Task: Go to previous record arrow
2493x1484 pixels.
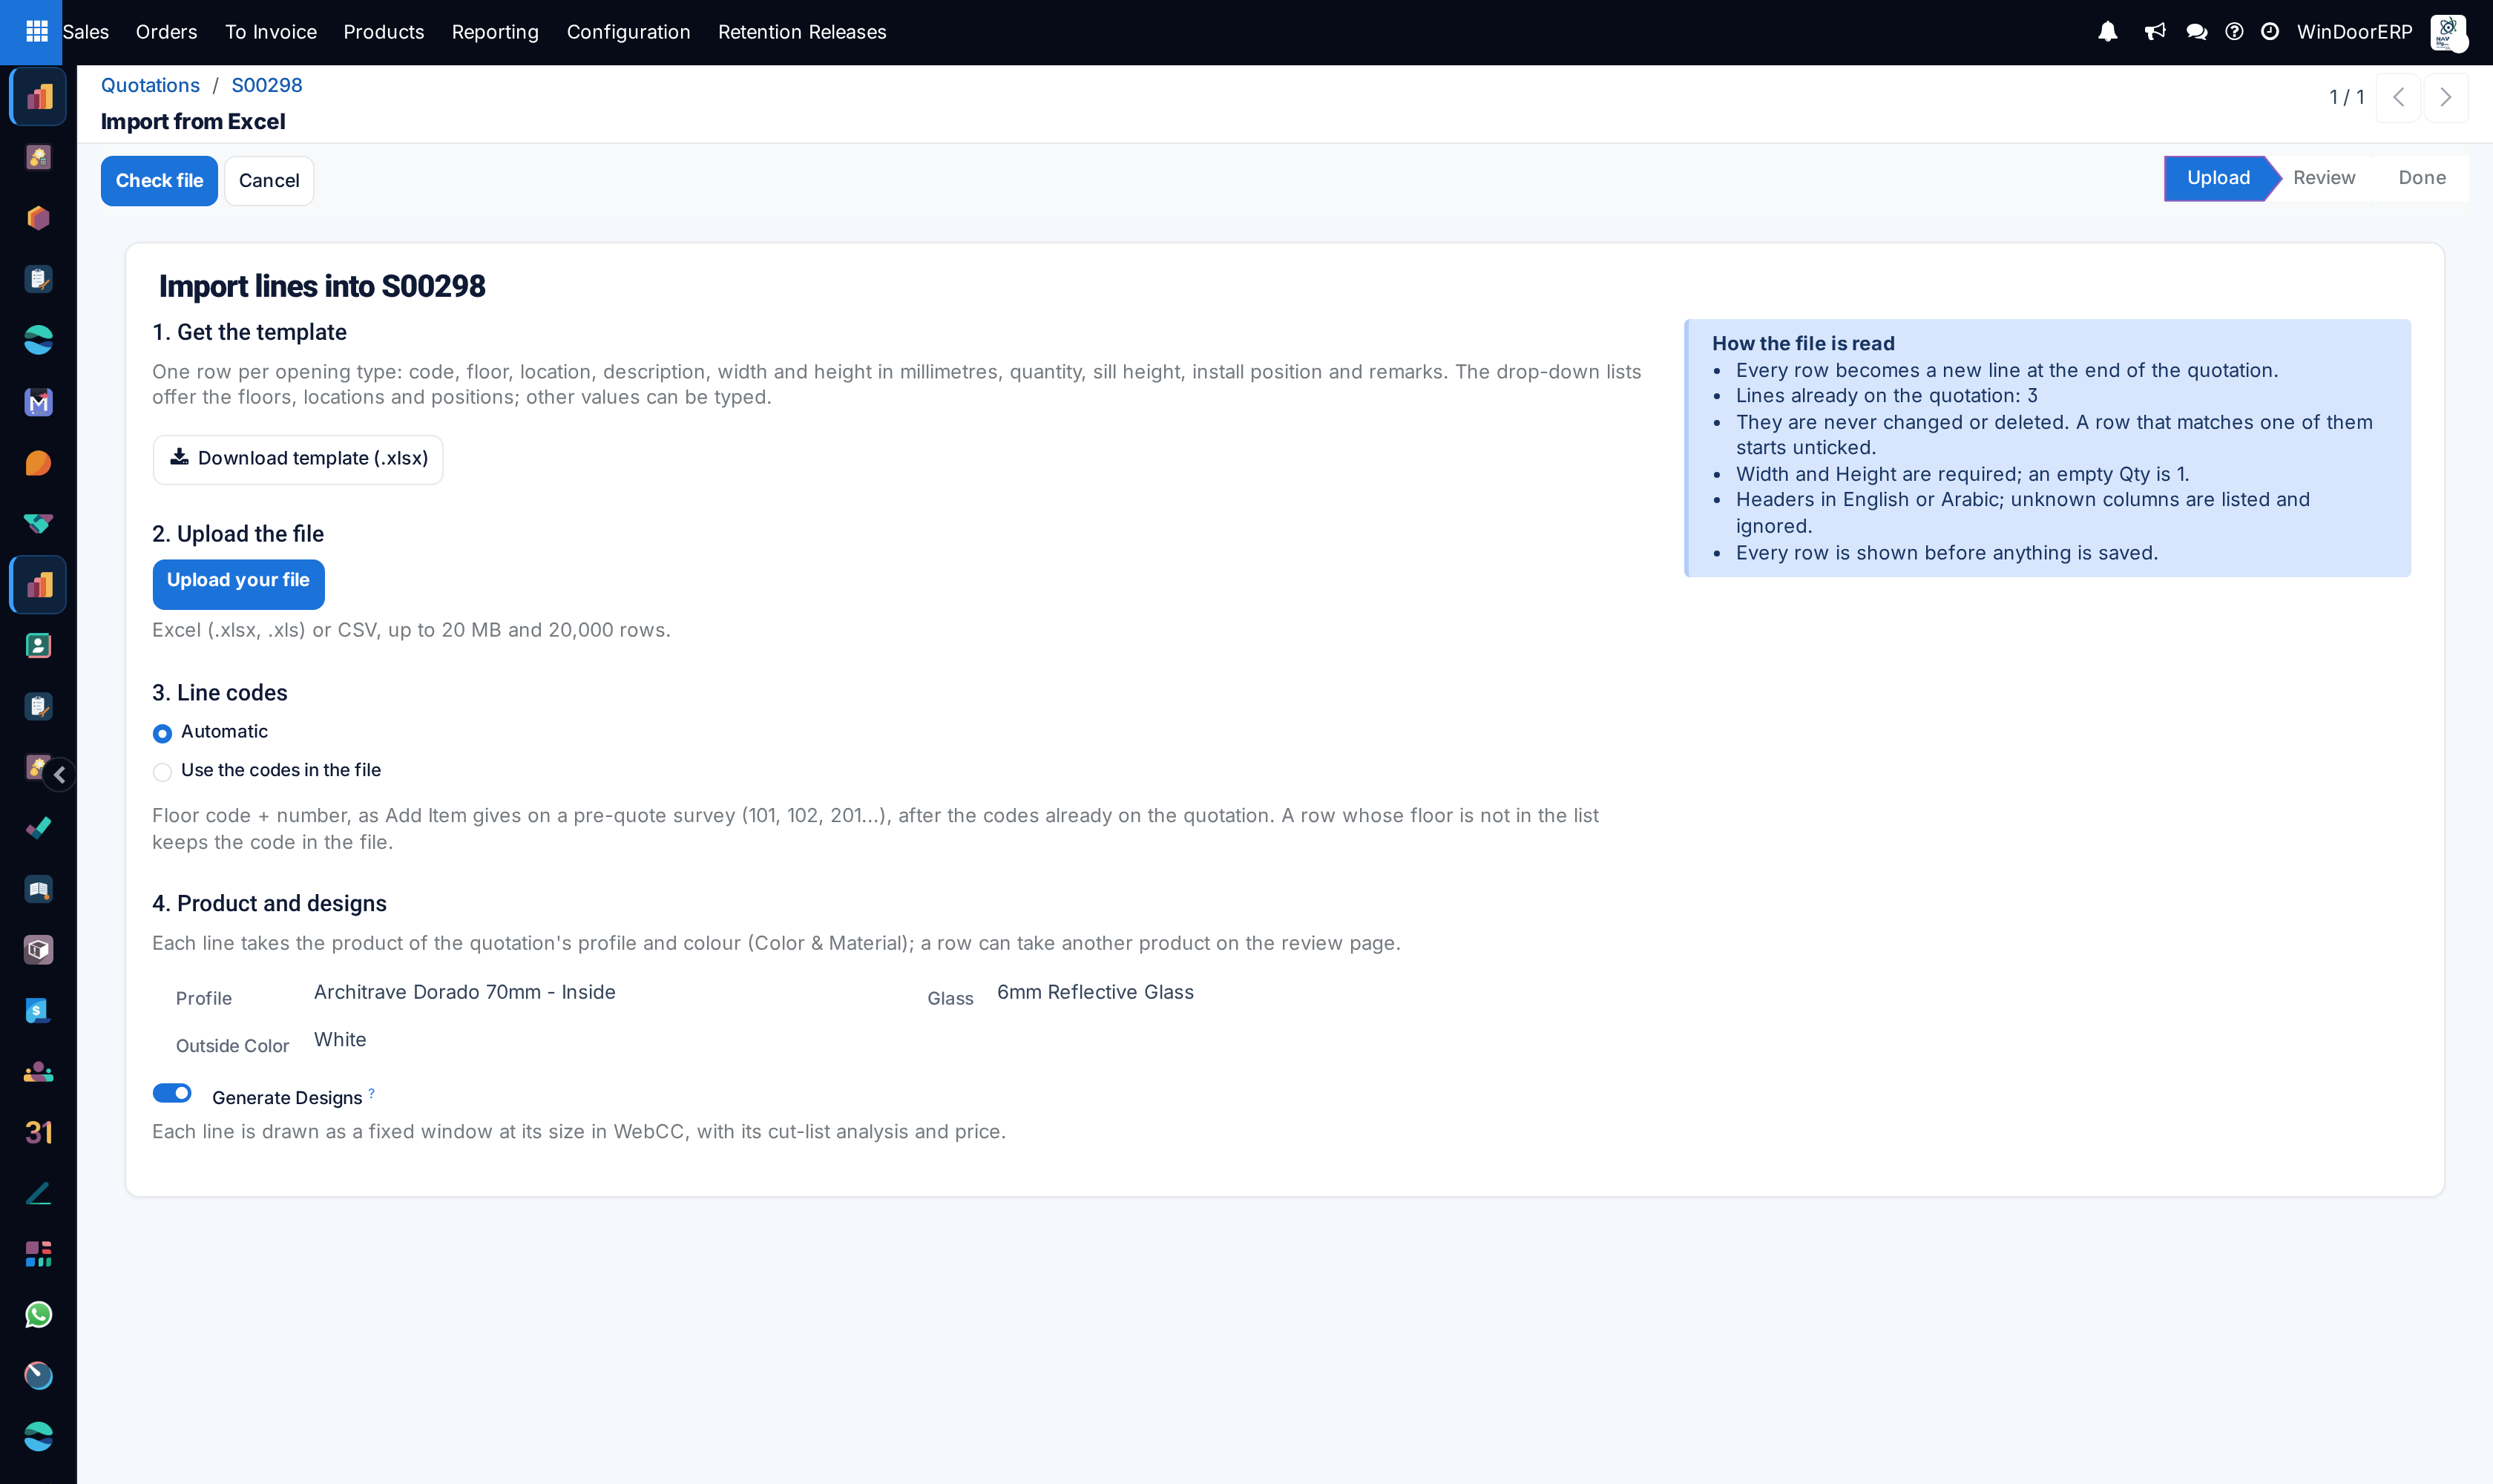Action: click(2398, 97)
